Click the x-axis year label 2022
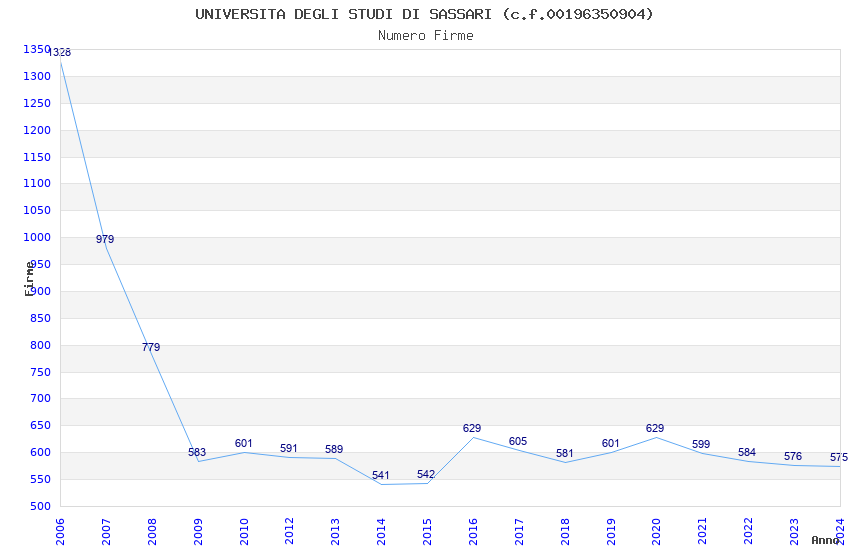 pyautogui.click(x=749, y=532)
